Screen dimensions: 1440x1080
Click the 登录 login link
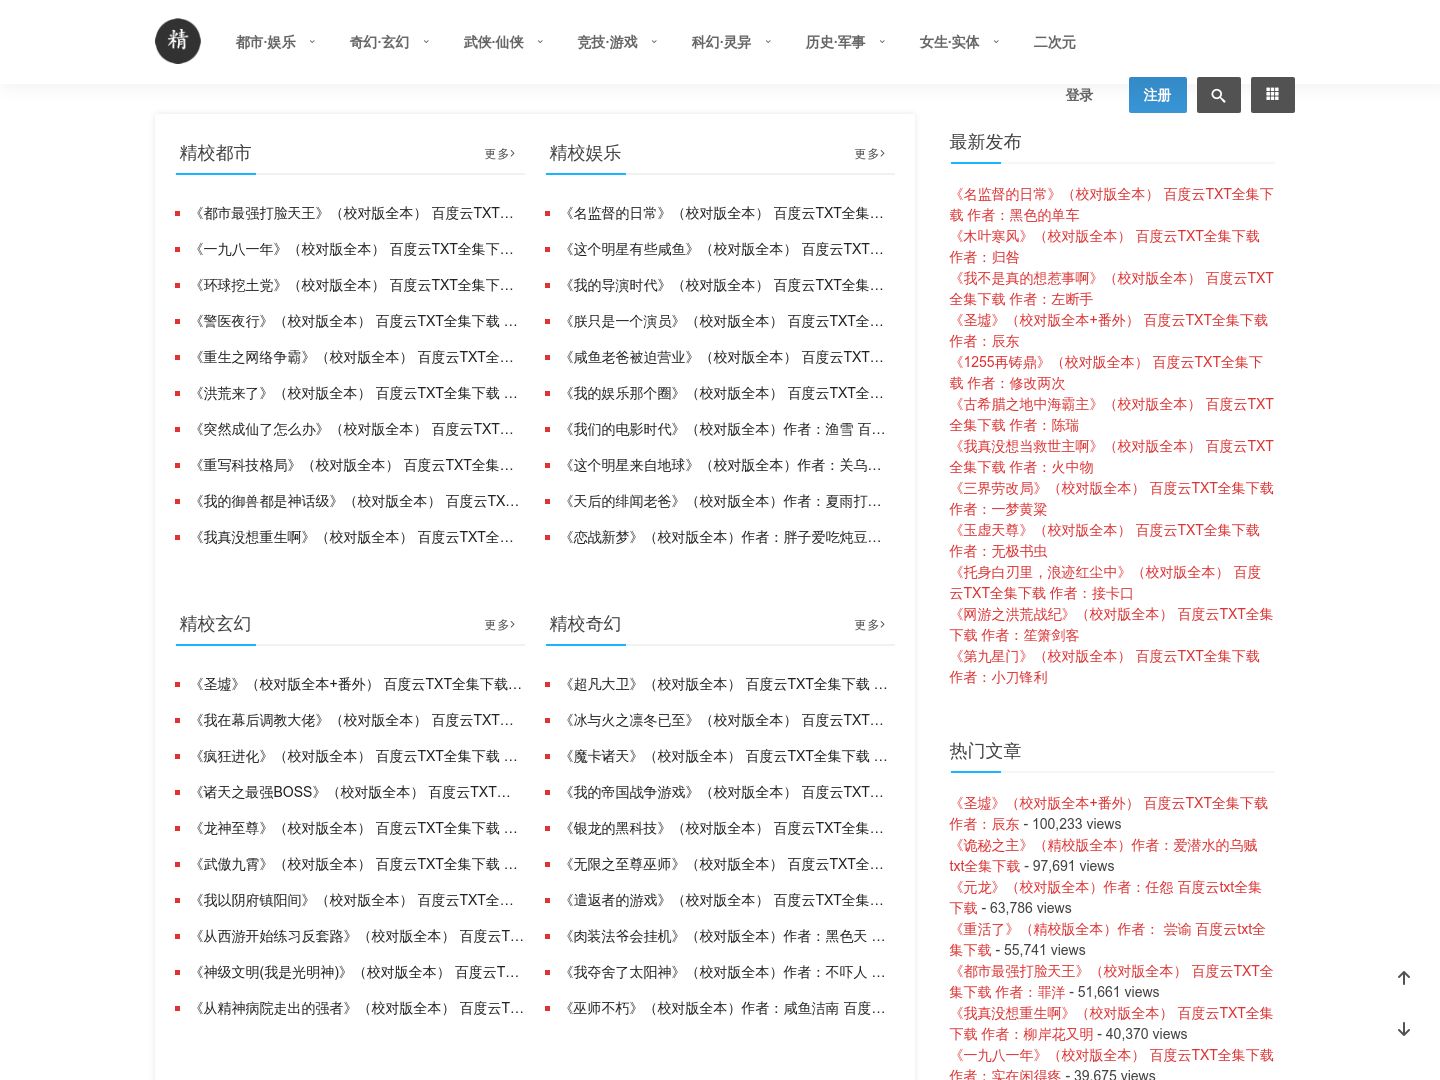point(1079,95)
